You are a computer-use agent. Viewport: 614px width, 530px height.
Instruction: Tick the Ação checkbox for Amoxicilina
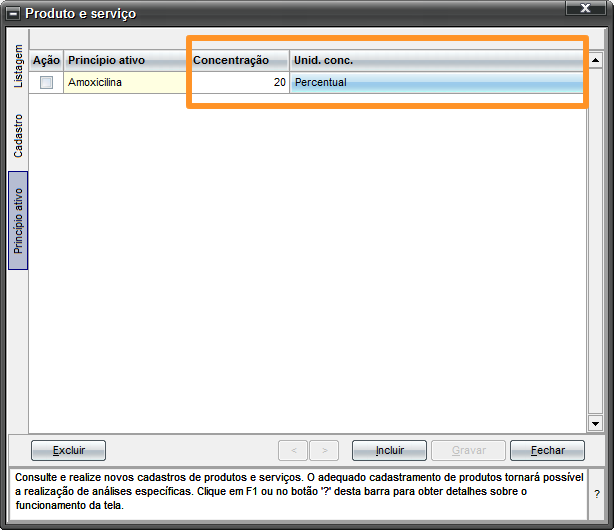46,82
